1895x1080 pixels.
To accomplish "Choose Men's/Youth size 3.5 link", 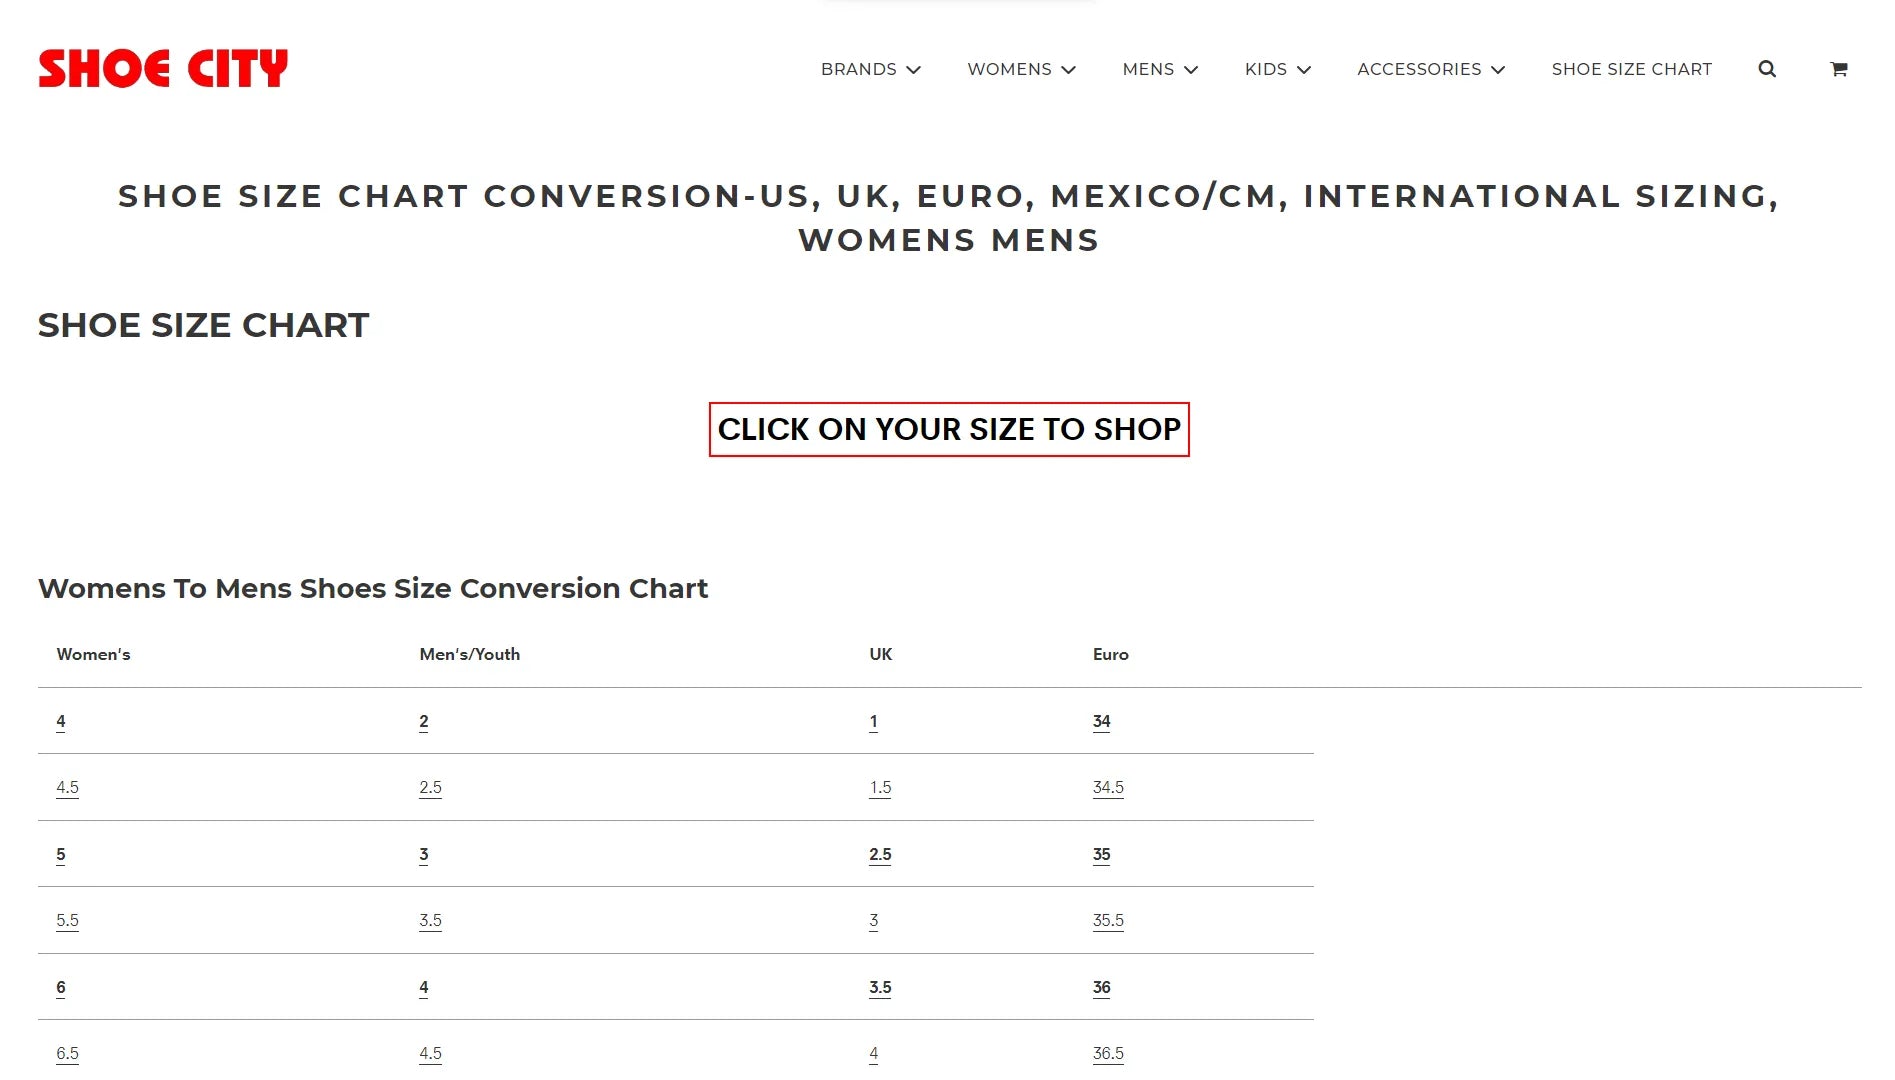I will (x=430, y=920).
